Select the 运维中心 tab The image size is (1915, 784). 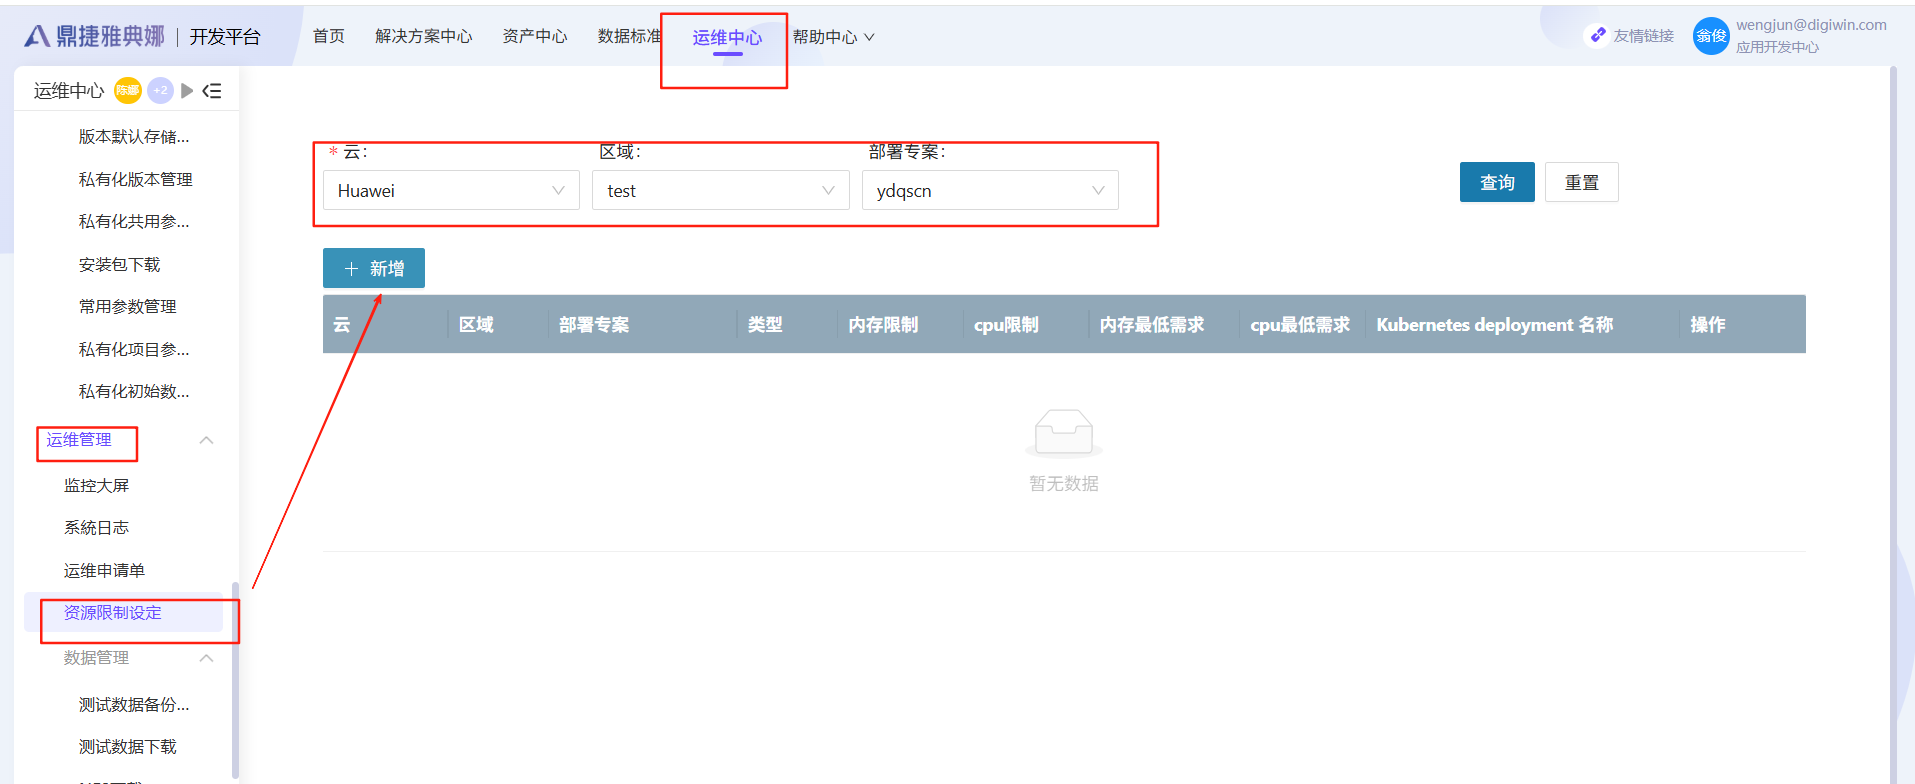[x=727, y=38]
